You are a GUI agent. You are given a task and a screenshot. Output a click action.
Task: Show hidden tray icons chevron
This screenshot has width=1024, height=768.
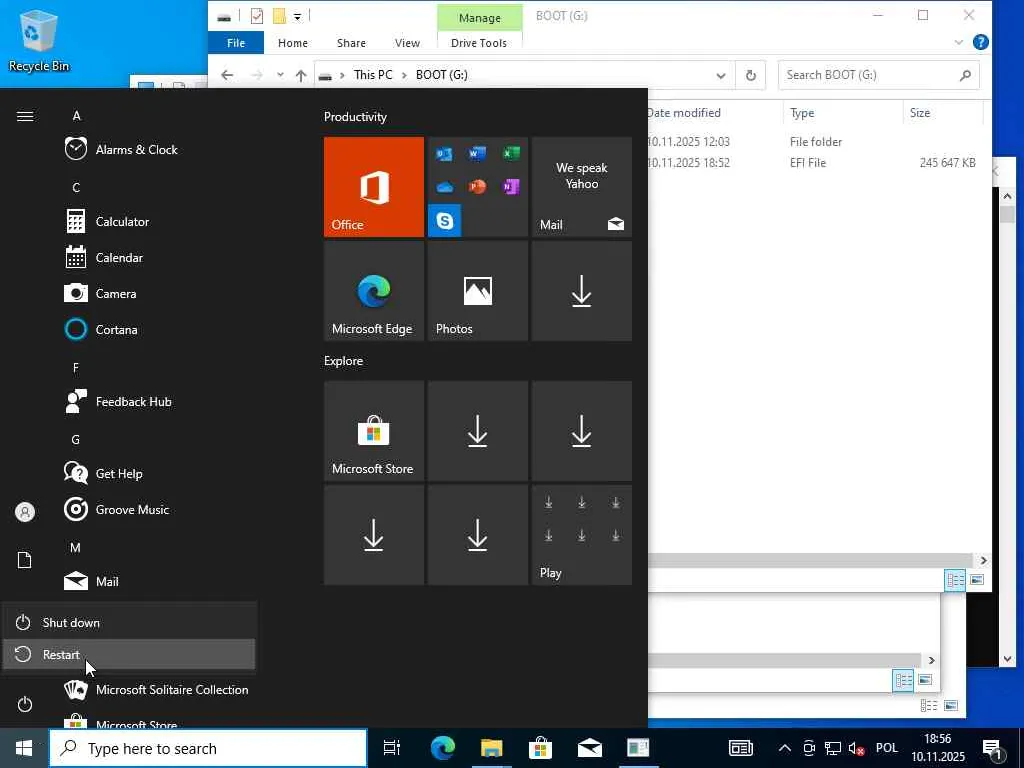tap(784, 748)
